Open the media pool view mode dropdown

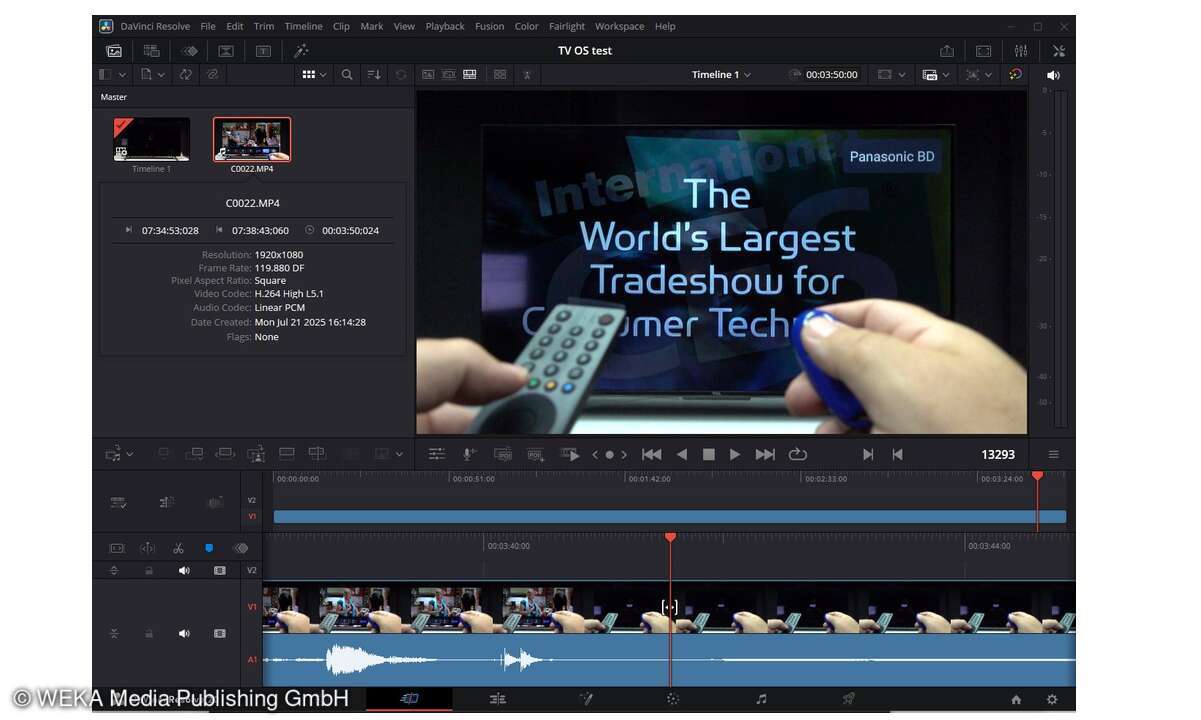pos(315,75)
